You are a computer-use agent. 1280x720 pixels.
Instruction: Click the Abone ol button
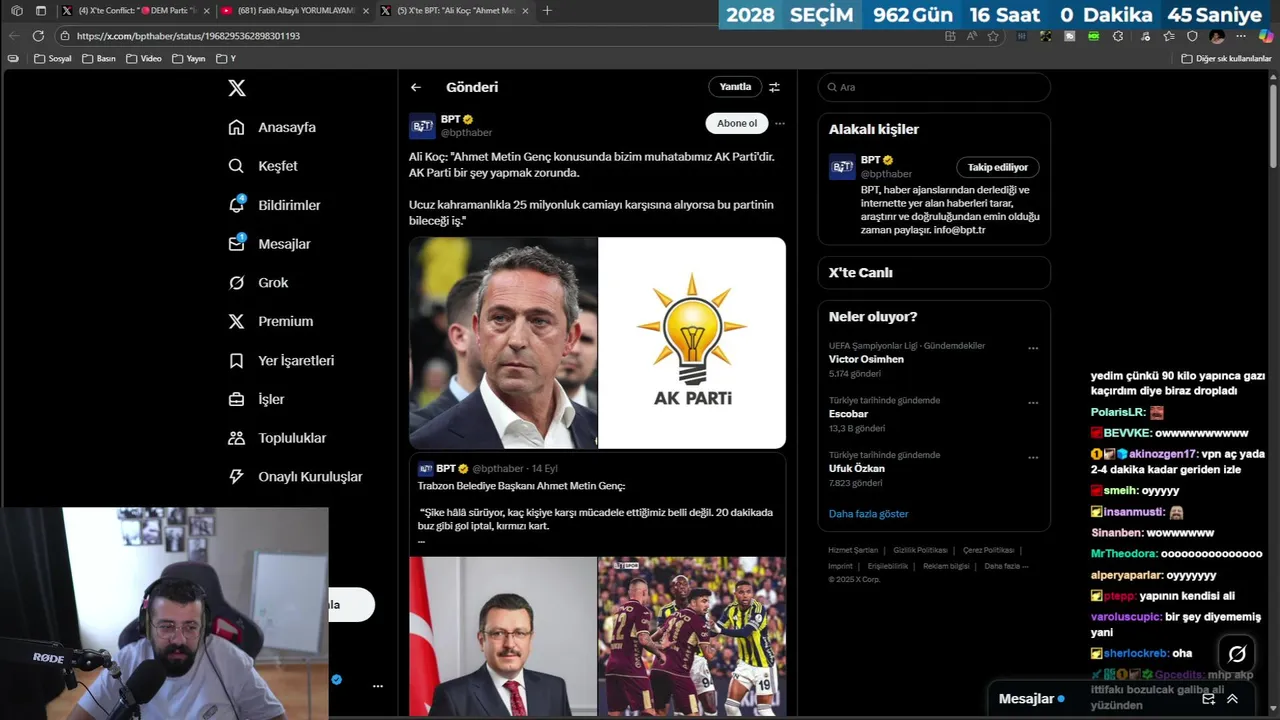coord(737,123)
